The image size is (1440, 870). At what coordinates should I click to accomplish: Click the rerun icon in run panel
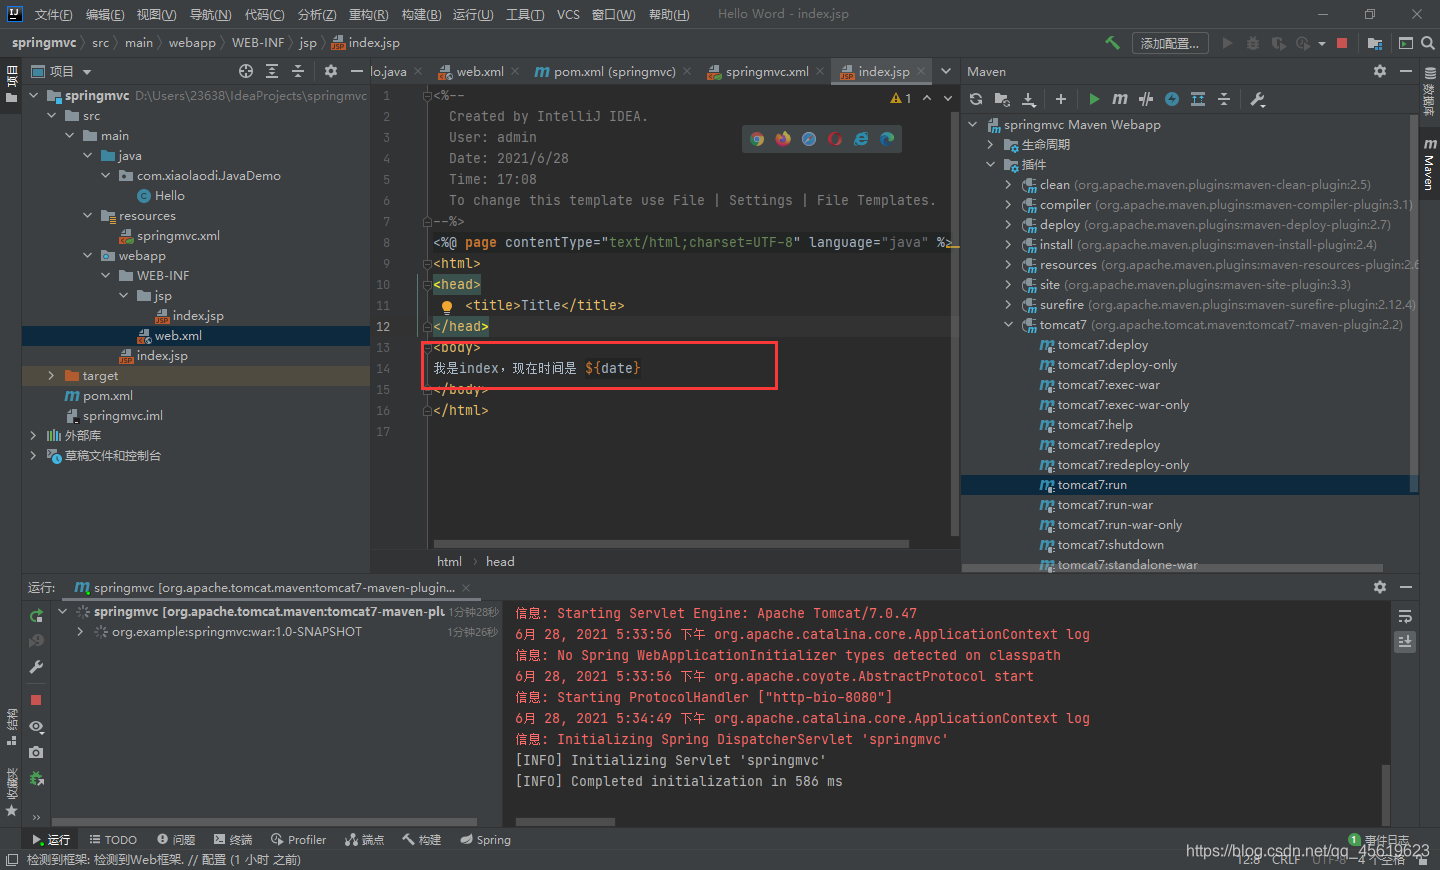36,614
